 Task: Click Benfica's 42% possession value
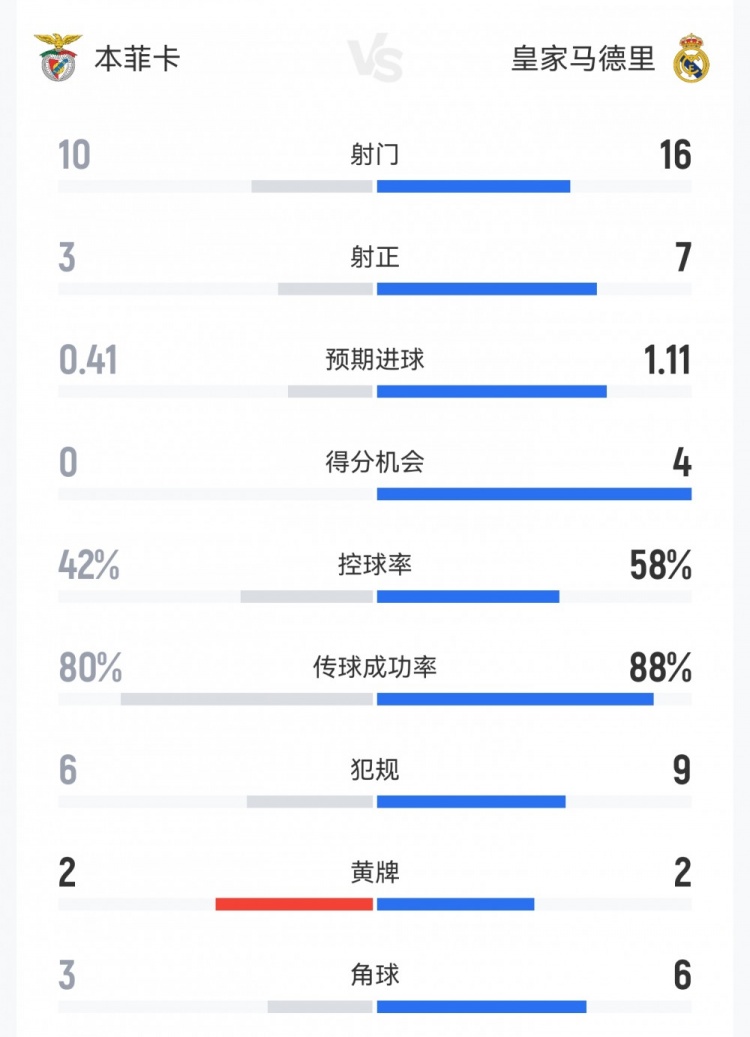pos(89,566)
